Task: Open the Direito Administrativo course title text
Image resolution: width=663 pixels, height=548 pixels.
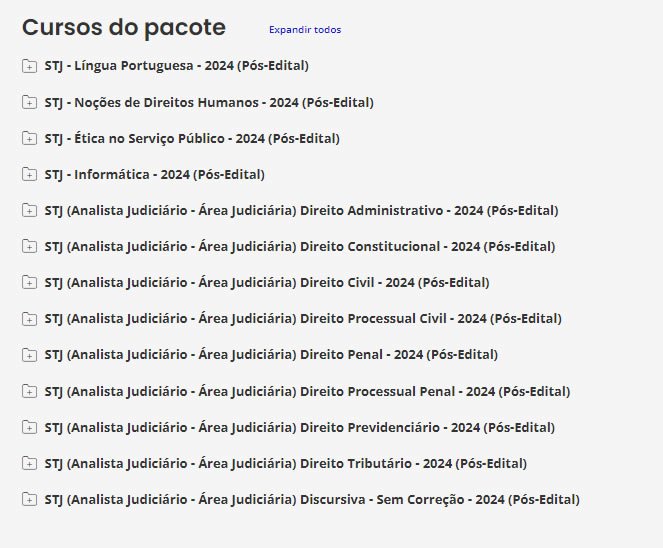Action: click(301, 210)
